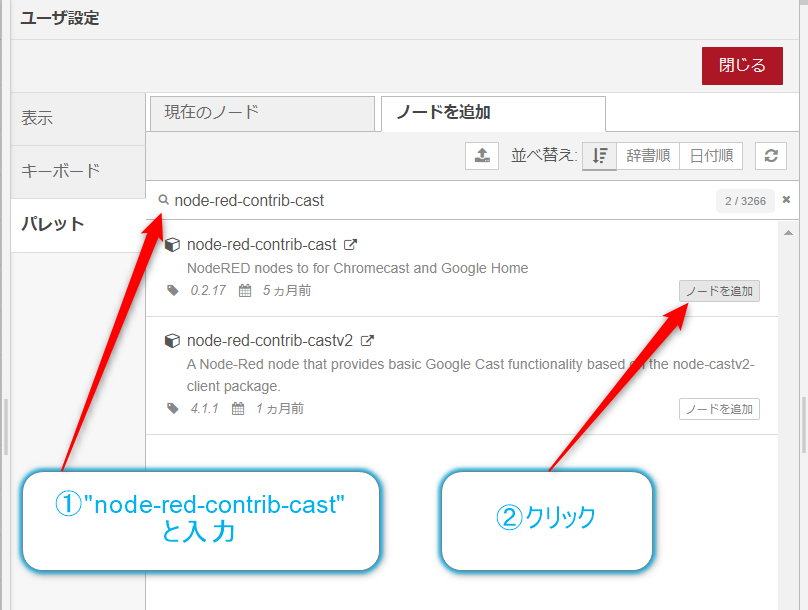Click the castv2 Google Cast functionality description
This screenshot has height=610, width=808.
click(x=470, y=375)
